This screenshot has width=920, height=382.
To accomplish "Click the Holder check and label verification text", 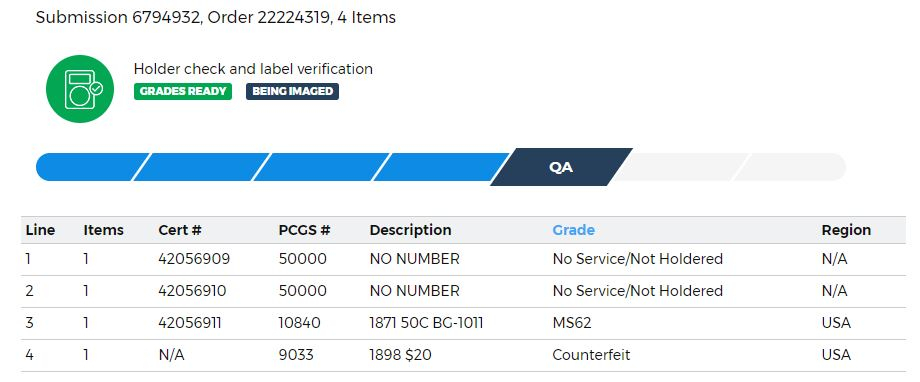I will tap(253, 69).
